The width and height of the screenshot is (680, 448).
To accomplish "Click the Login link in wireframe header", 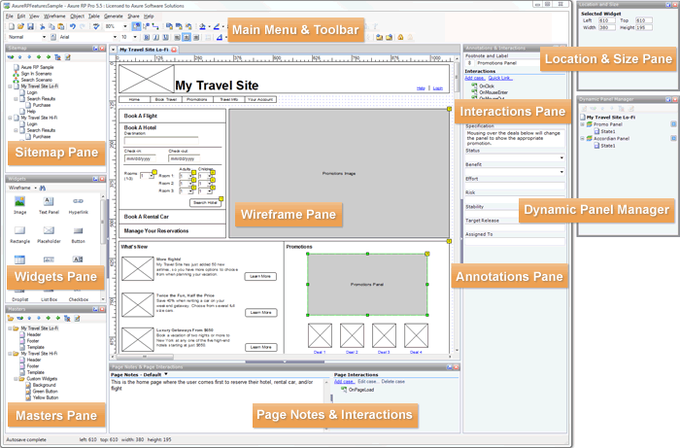I will (438, 88).
